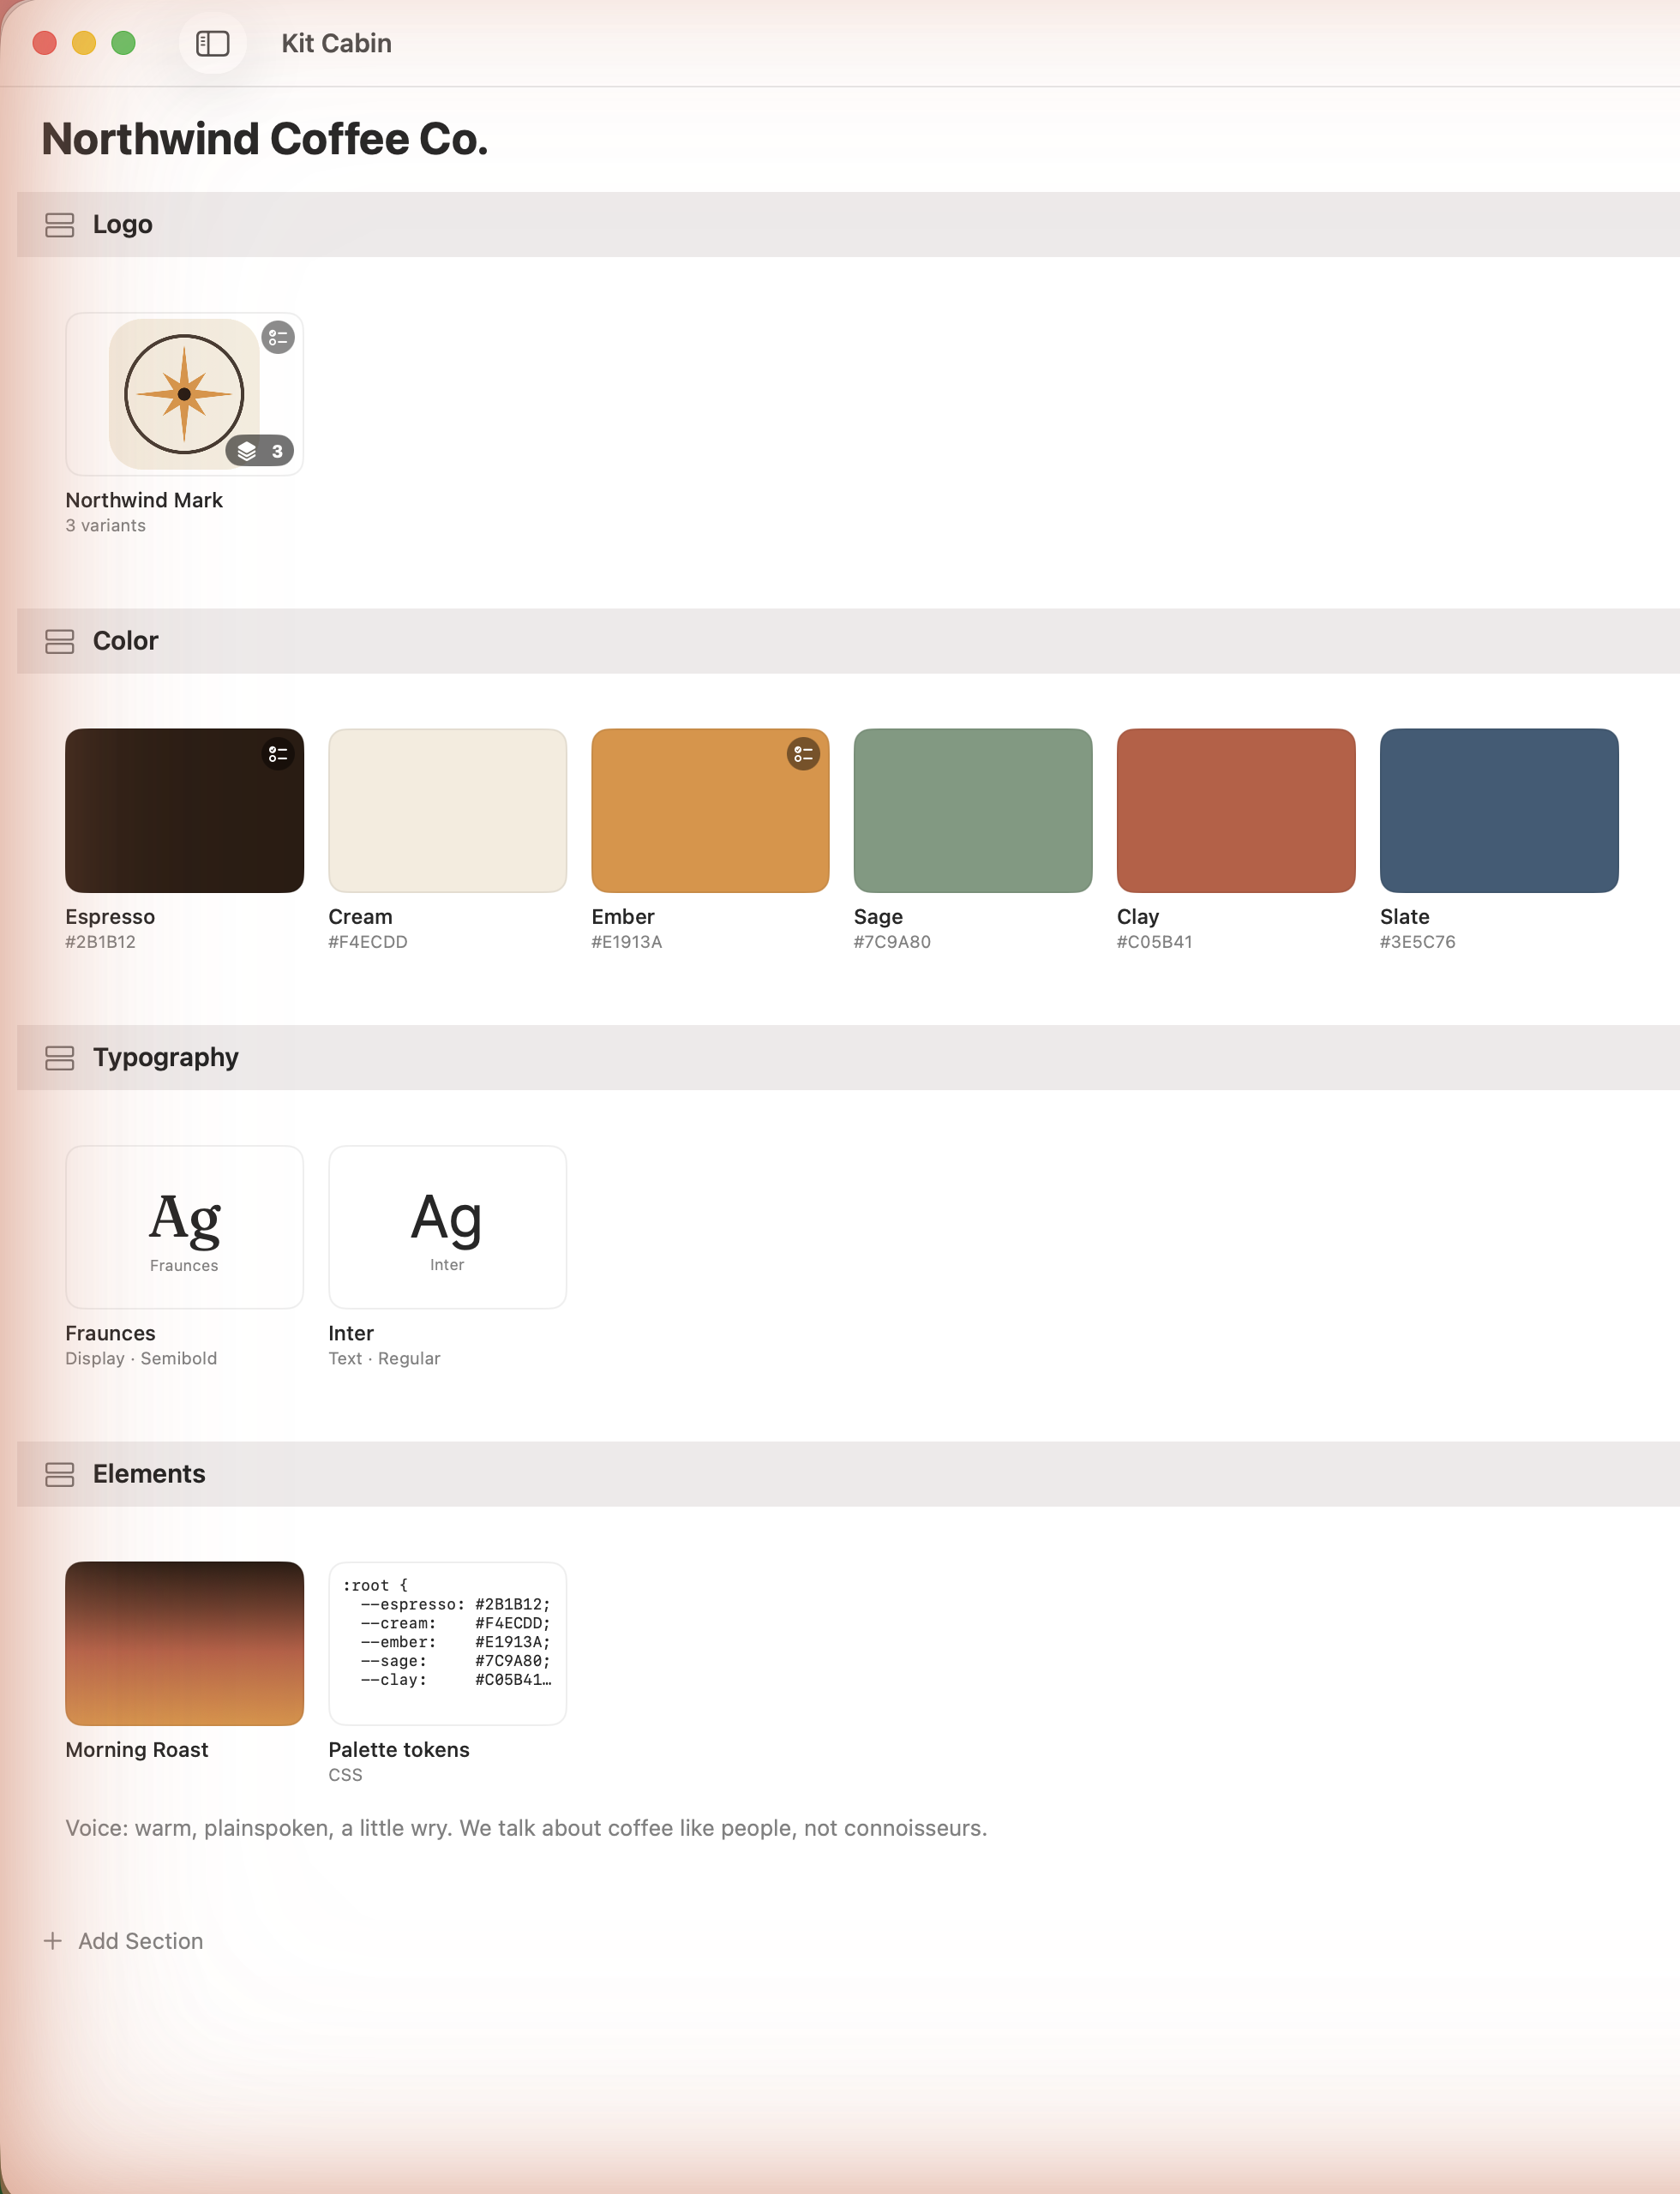Screen dimensions: 1680x2194
Task: Click the Morning Roast name label
Action: pos(137,1750)
